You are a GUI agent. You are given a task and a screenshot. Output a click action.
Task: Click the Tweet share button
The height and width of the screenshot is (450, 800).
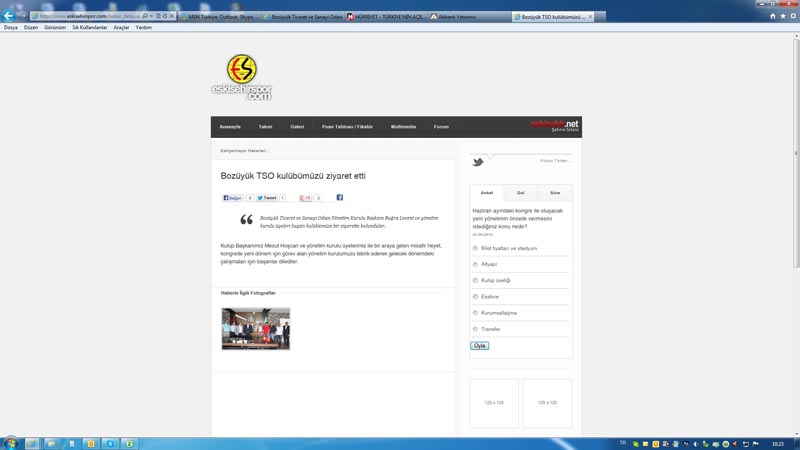266,198
